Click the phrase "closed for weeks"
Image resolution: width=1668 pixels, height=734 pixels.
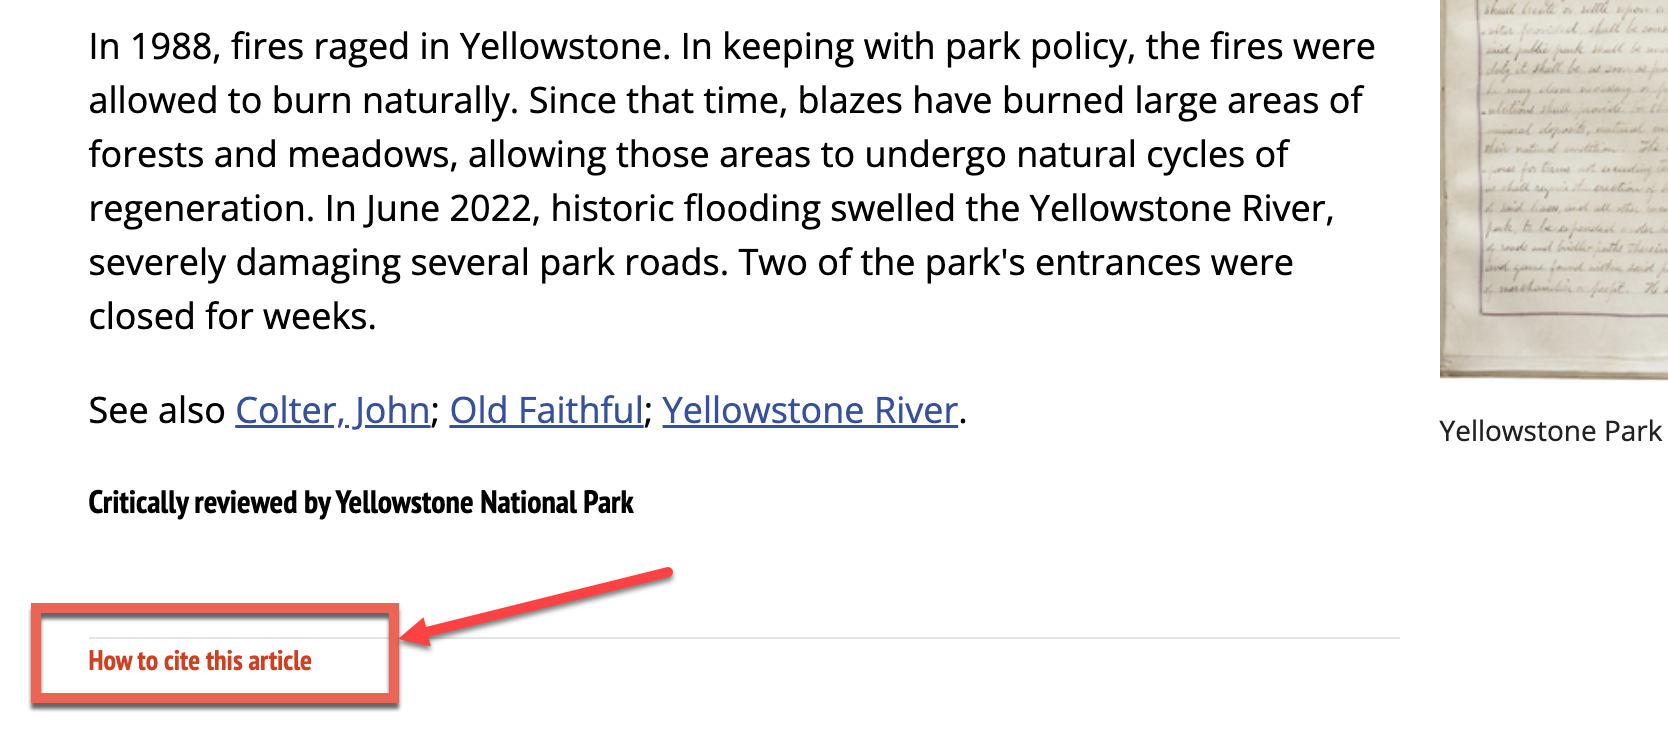coord(231,317)
